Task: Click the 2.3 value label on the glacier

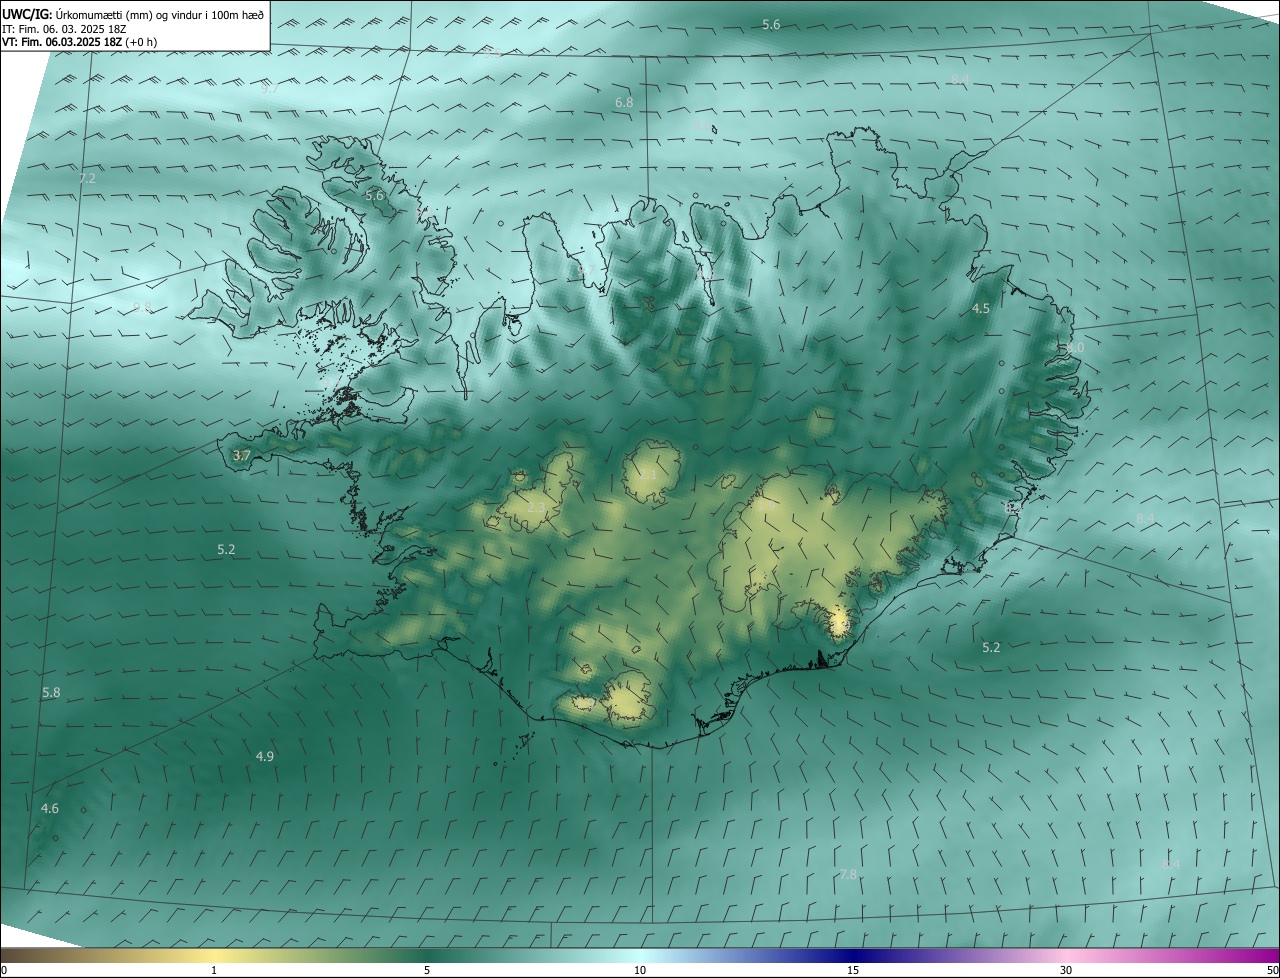Action: pos(536,508)
